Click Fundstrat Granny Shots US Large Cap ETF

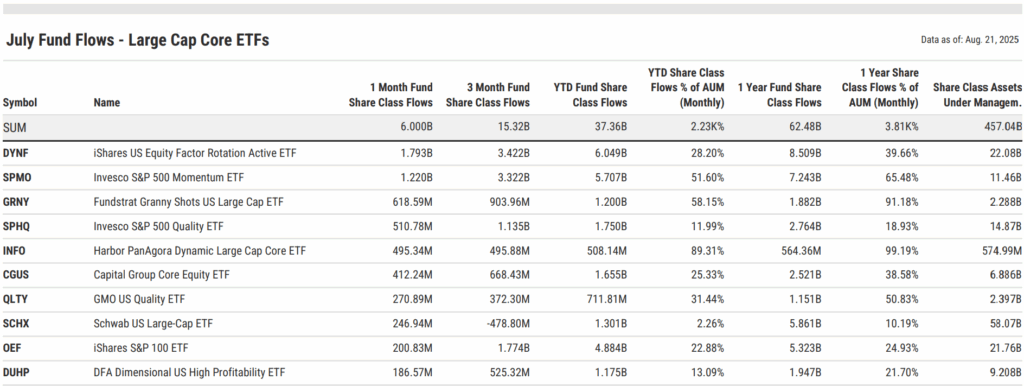[189, 202]
